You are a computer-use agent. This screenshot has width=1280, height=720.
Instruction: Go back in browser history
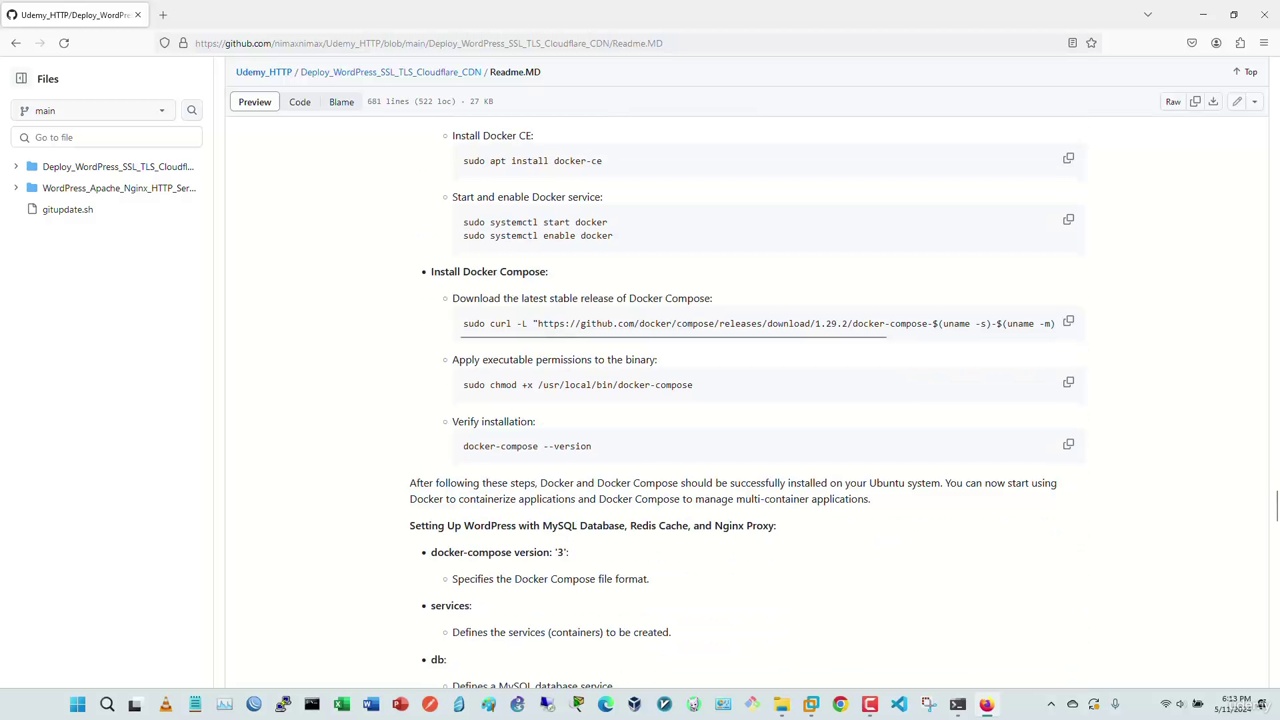[x=16, y=43]
